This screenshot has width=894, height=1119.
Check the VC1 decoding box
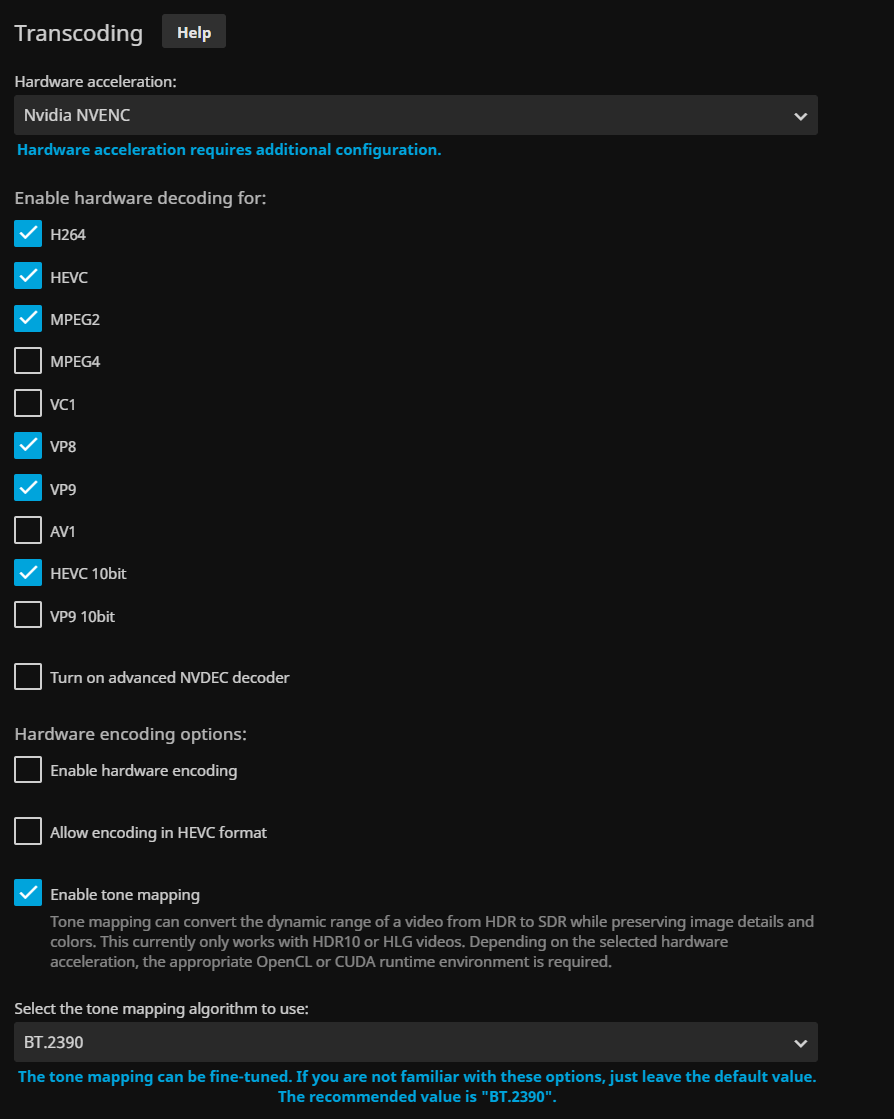pos(28,404)
